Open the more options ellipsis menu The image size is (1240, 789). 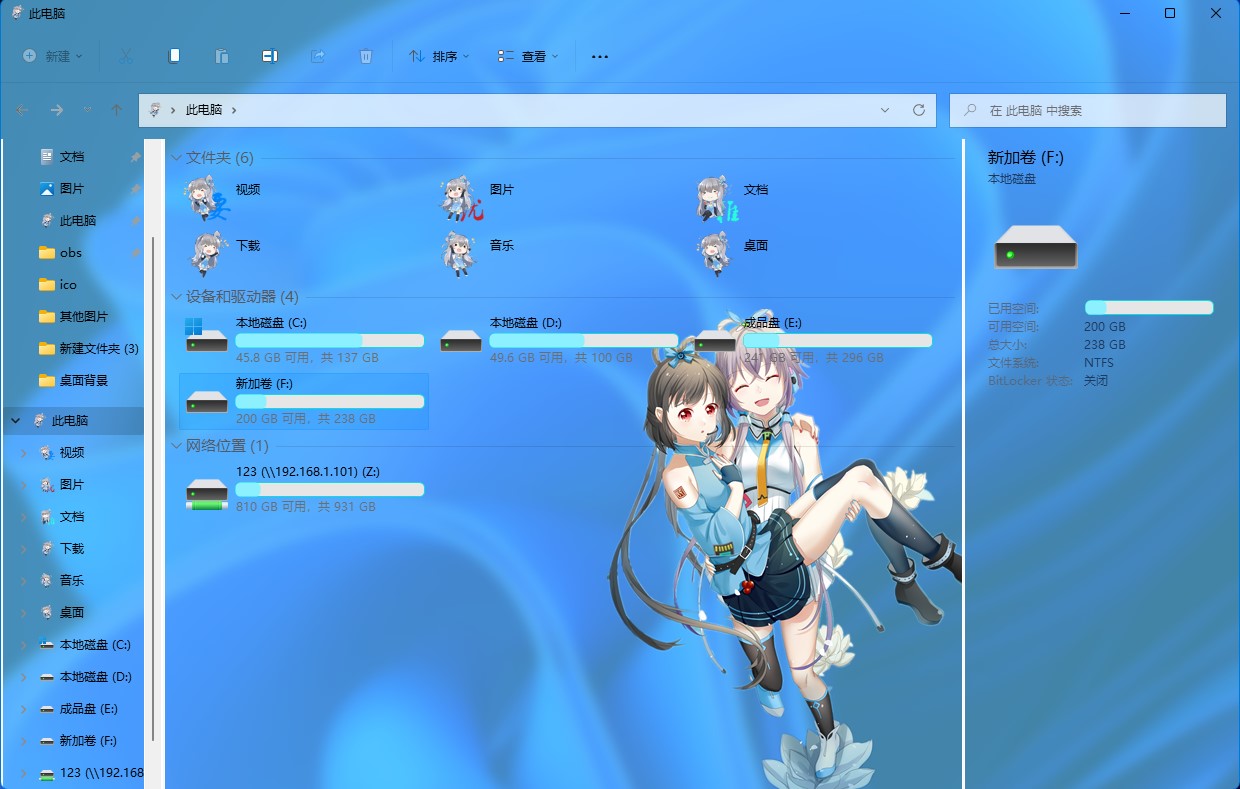pyautogui.click(x=600, y=57)
